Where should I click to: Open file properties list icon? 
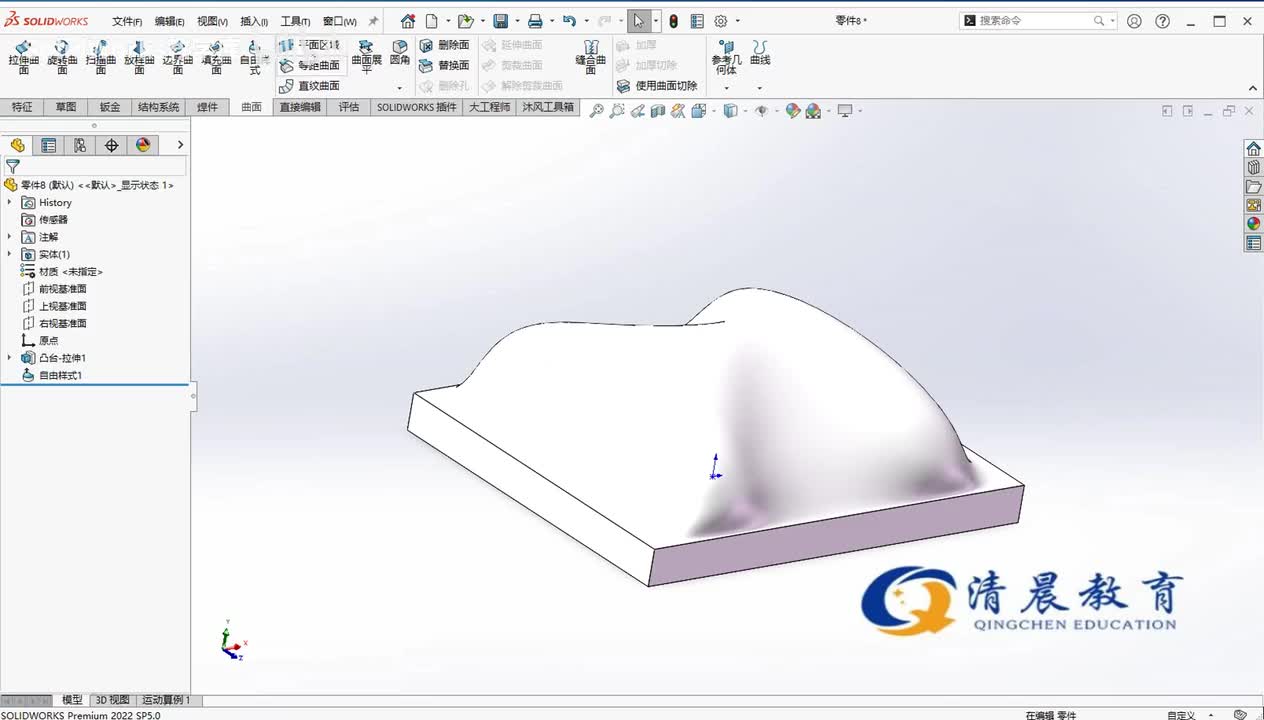click(697, 21)
